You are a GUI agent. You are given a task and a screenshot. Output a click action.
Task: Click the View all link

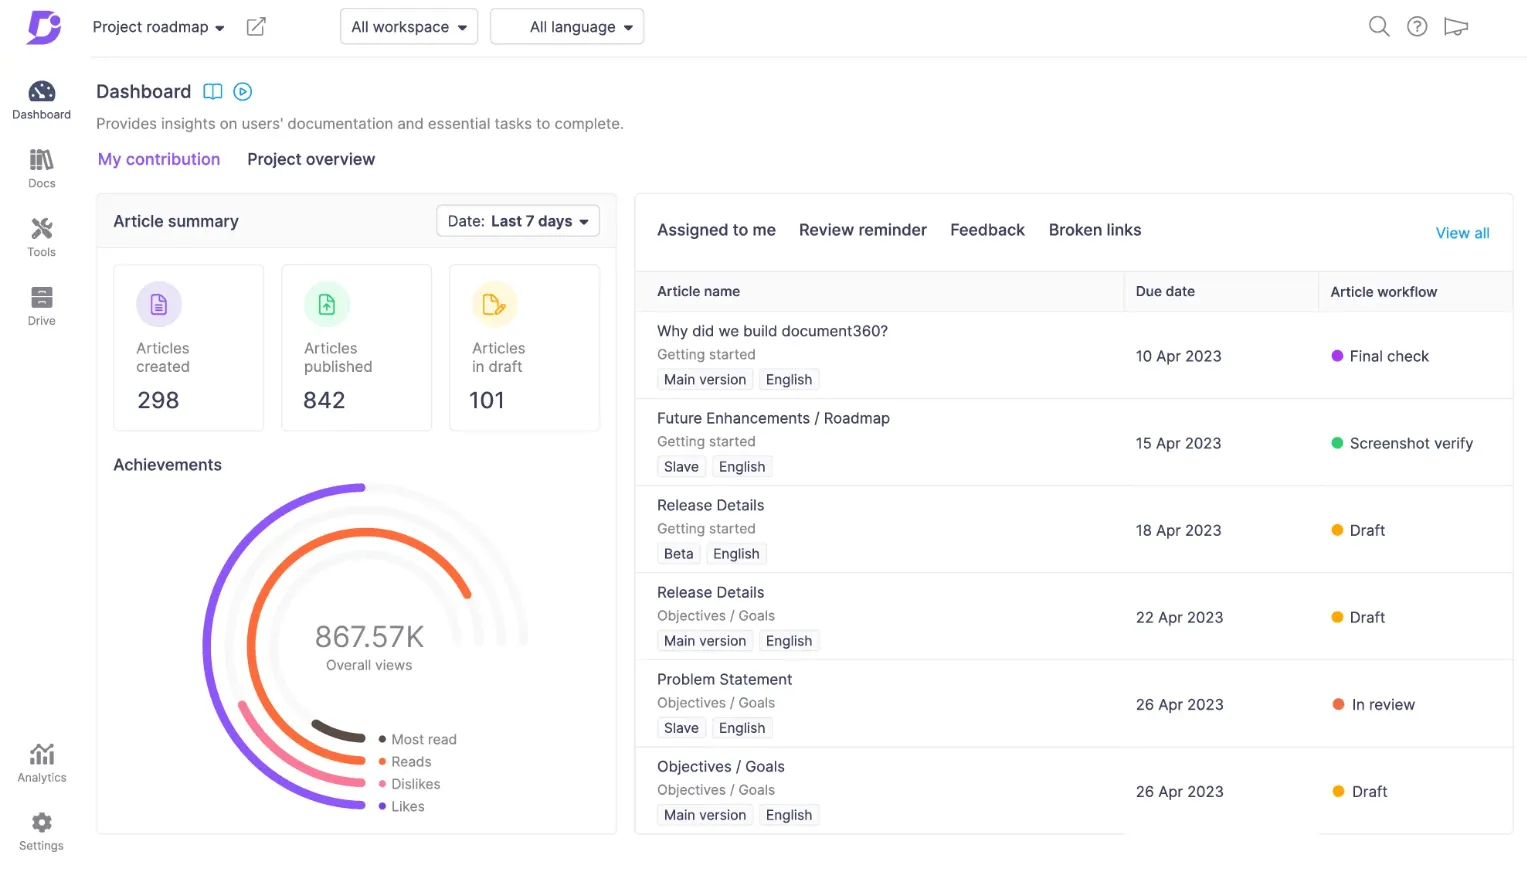(x=1462, y=233)
